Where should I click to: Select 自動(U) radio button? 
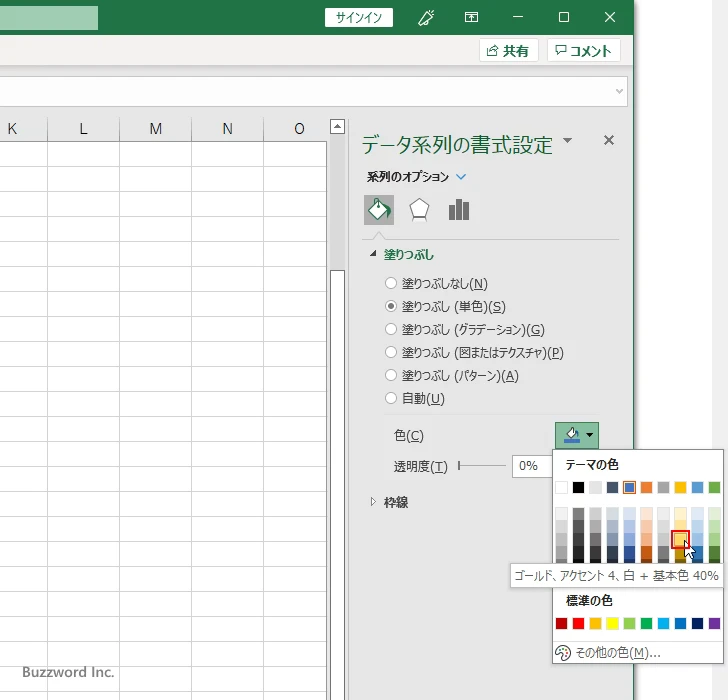391,398
